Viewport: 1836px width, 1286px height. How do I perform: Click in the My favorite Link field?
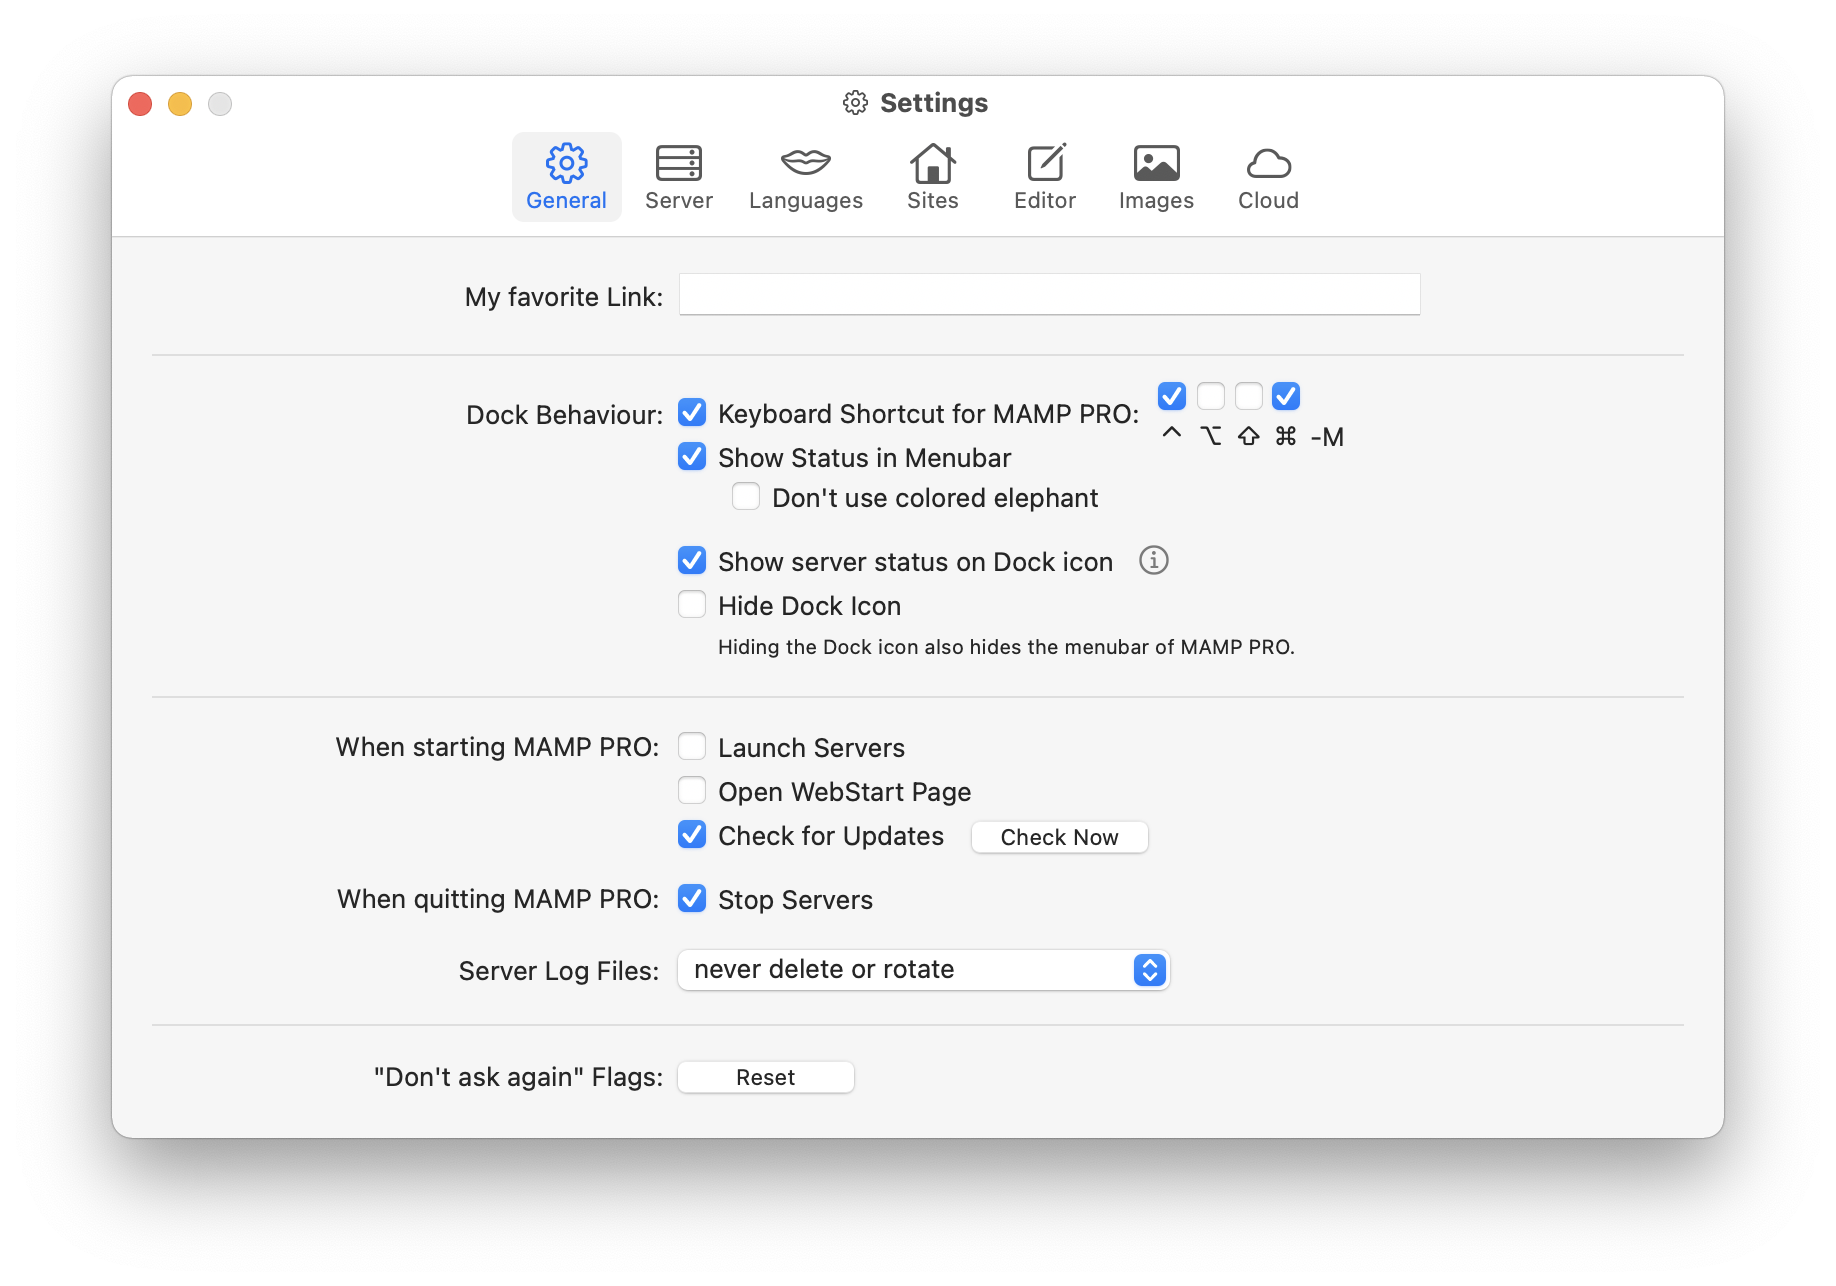point(1049,294)
